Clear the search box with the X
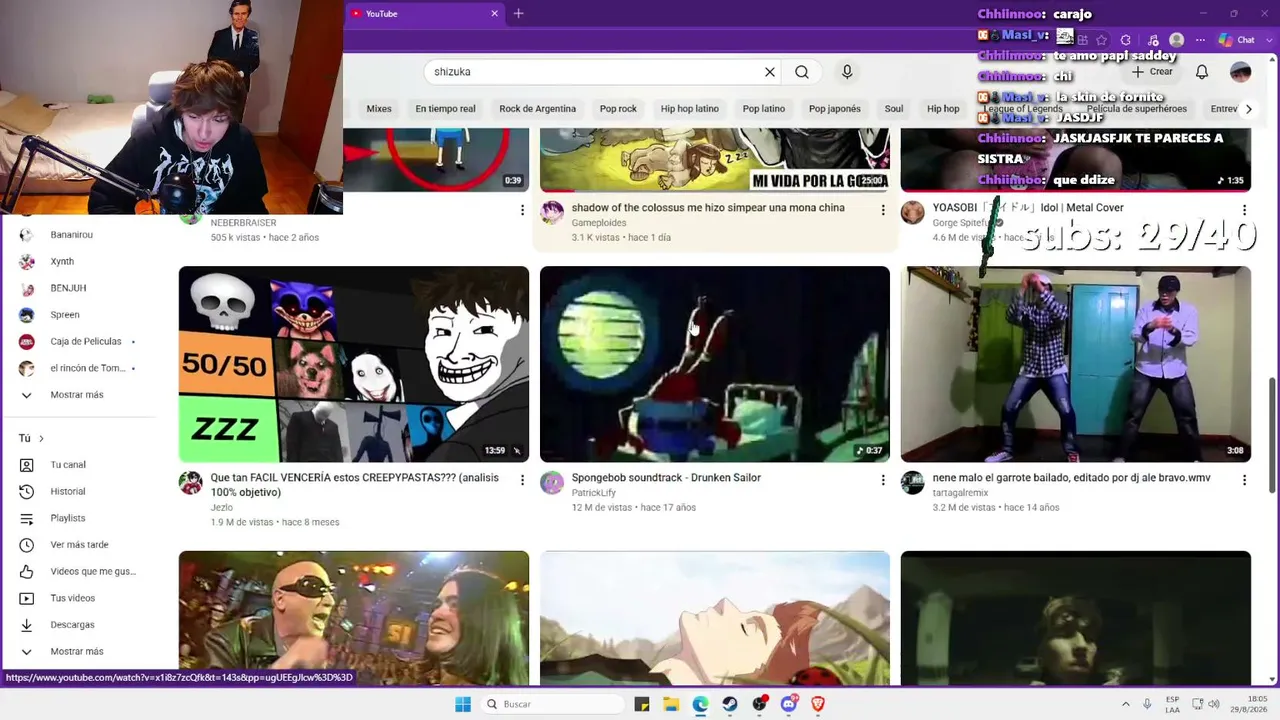The height and width of the screenshot is (720, 1280). click(770, 72)
